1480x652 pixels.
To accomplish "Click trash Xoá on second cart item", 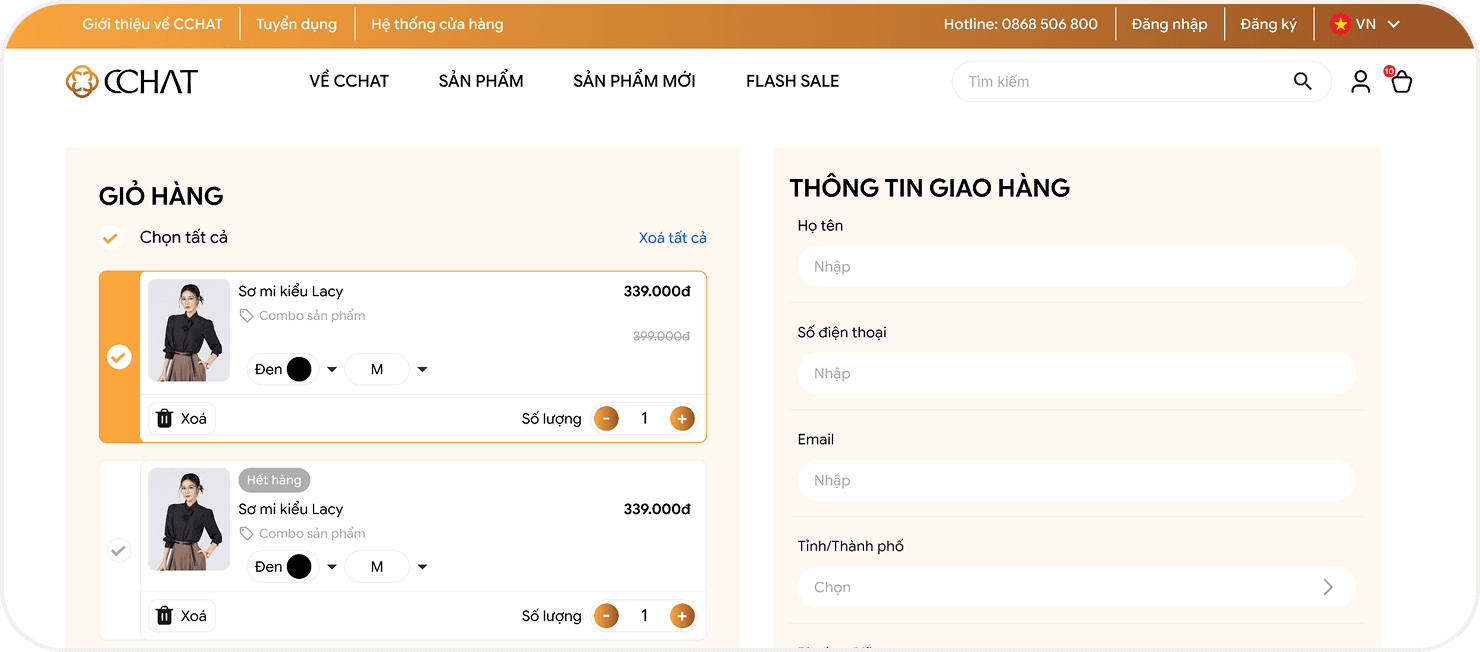I will pyautogui.click(x=182, y=616).
